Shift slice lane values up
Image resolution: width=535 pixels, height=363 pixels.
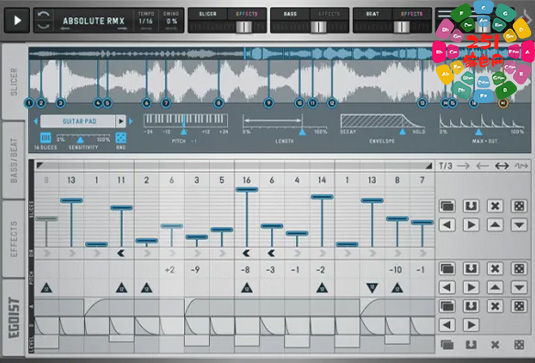pos(495,225)
